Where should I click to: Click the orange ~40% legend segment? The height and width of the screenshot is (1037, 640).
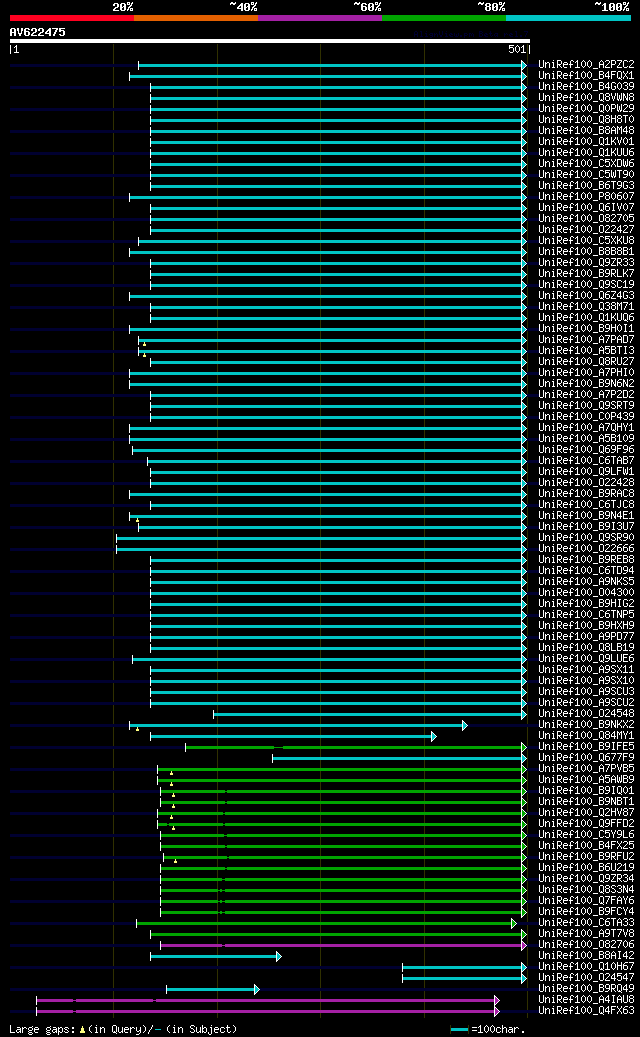click(196, 18)
